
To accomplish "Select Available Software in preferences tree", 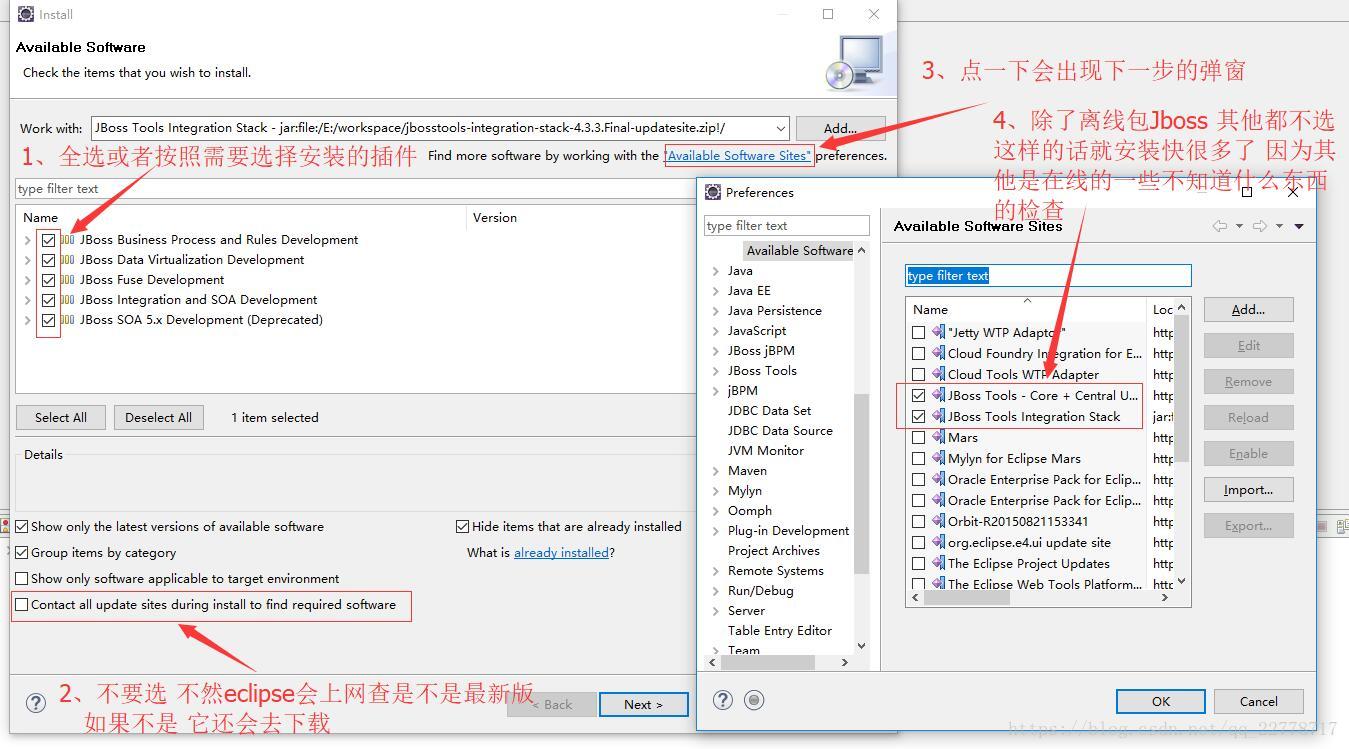I will click(799, 250).
